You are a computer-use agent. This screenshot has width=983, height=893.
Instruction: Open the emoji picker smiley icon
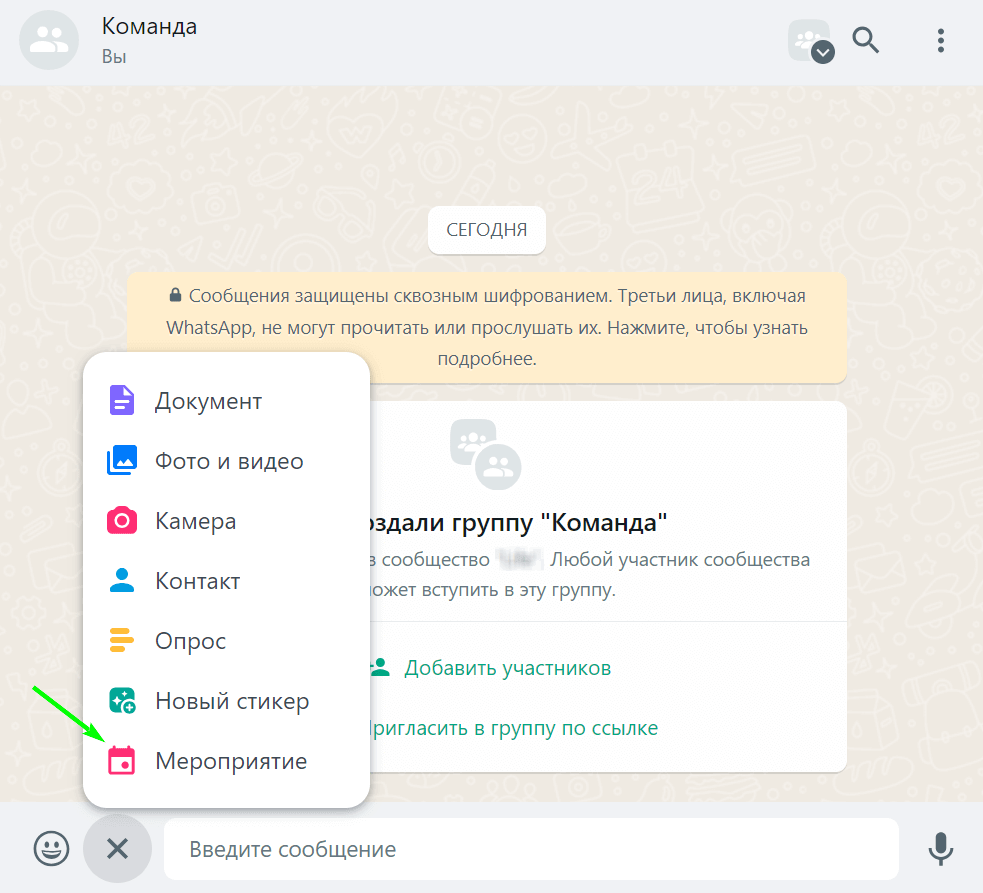click(x=51, y=848)
